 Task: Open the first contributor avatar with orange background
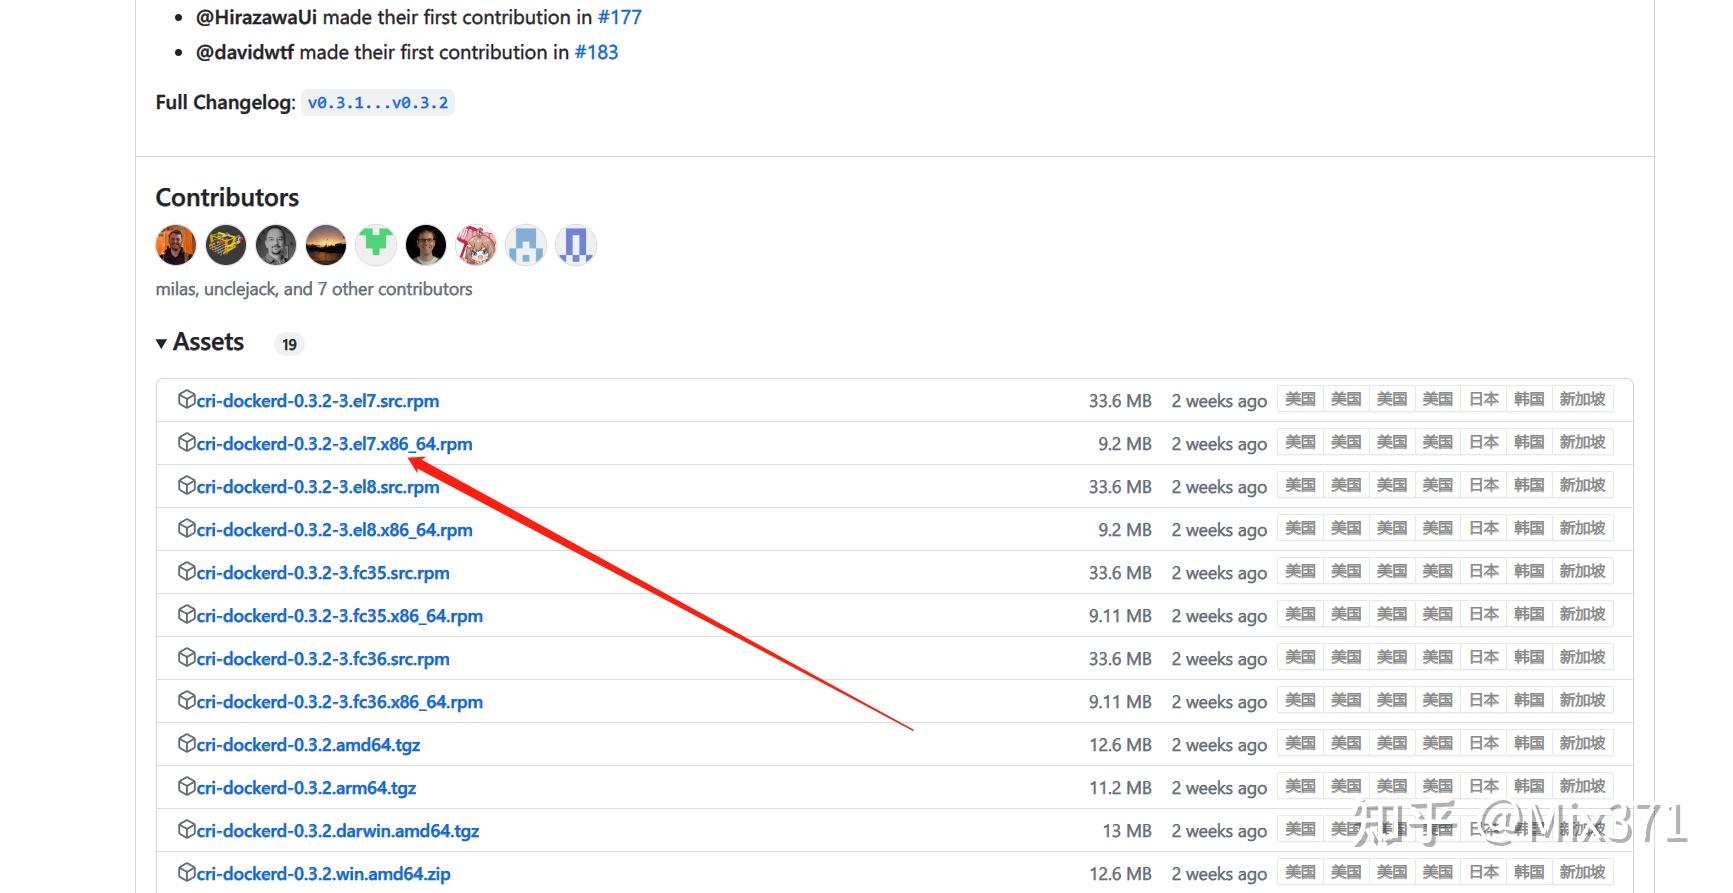176,245
